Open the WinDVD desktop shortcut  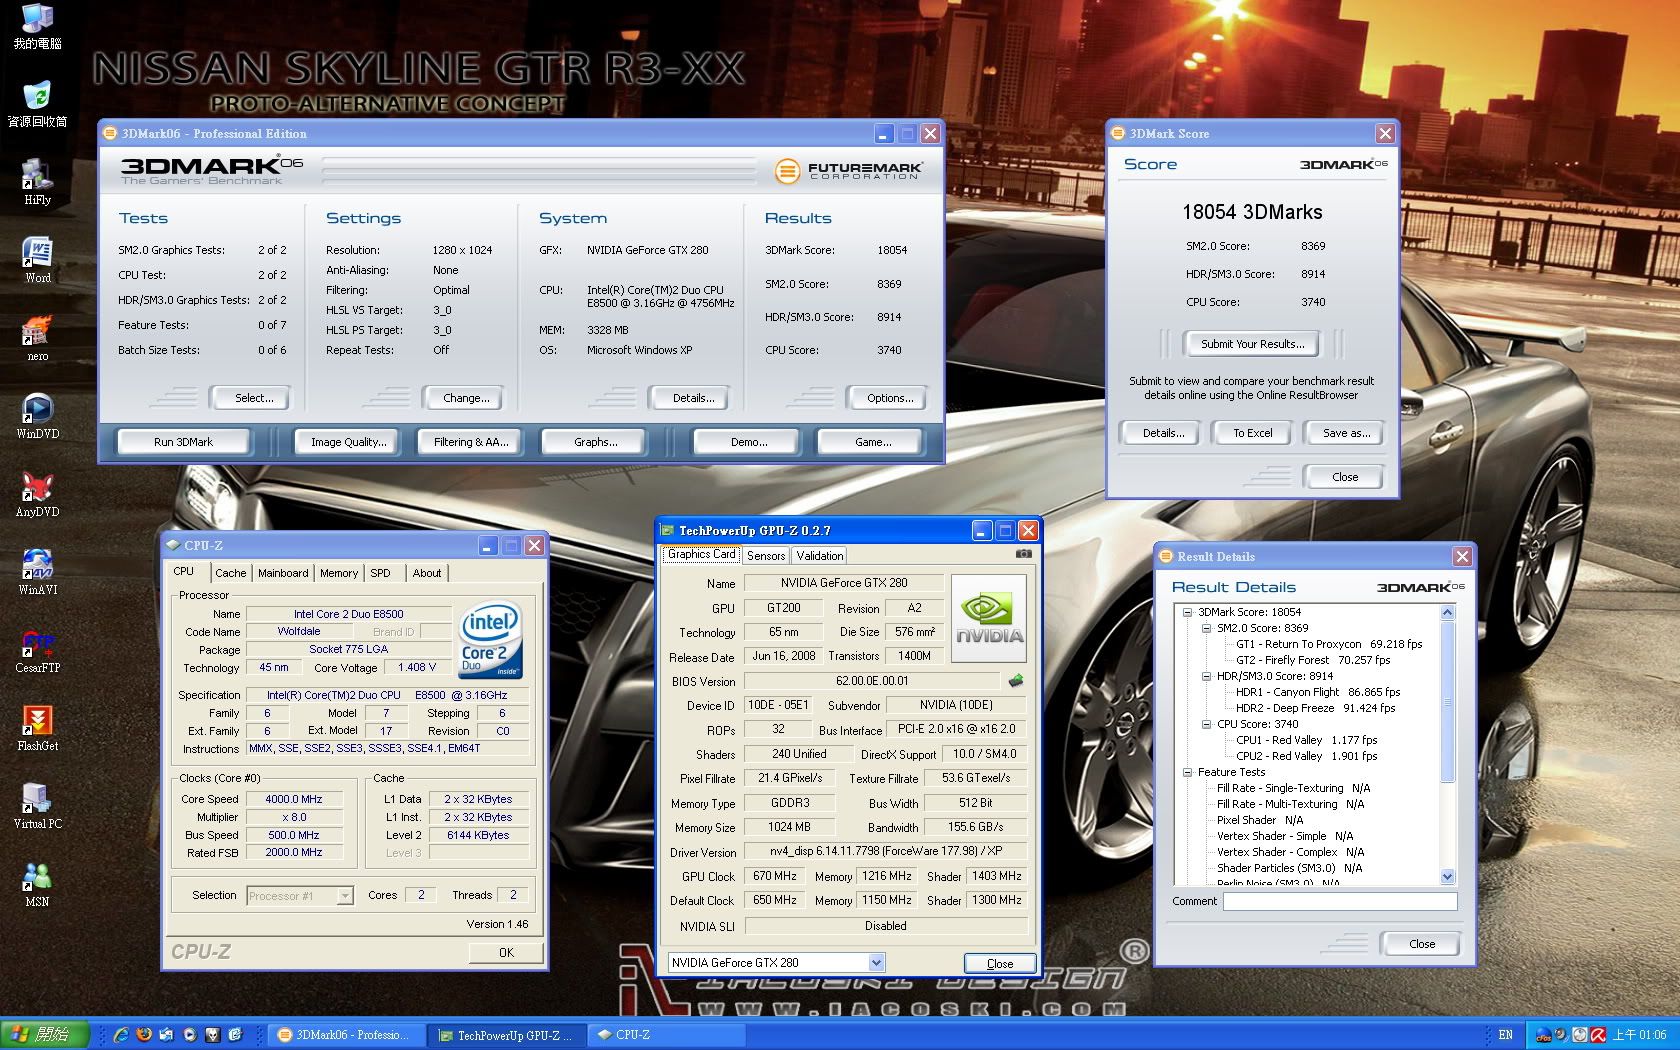[x=37, y=416]
